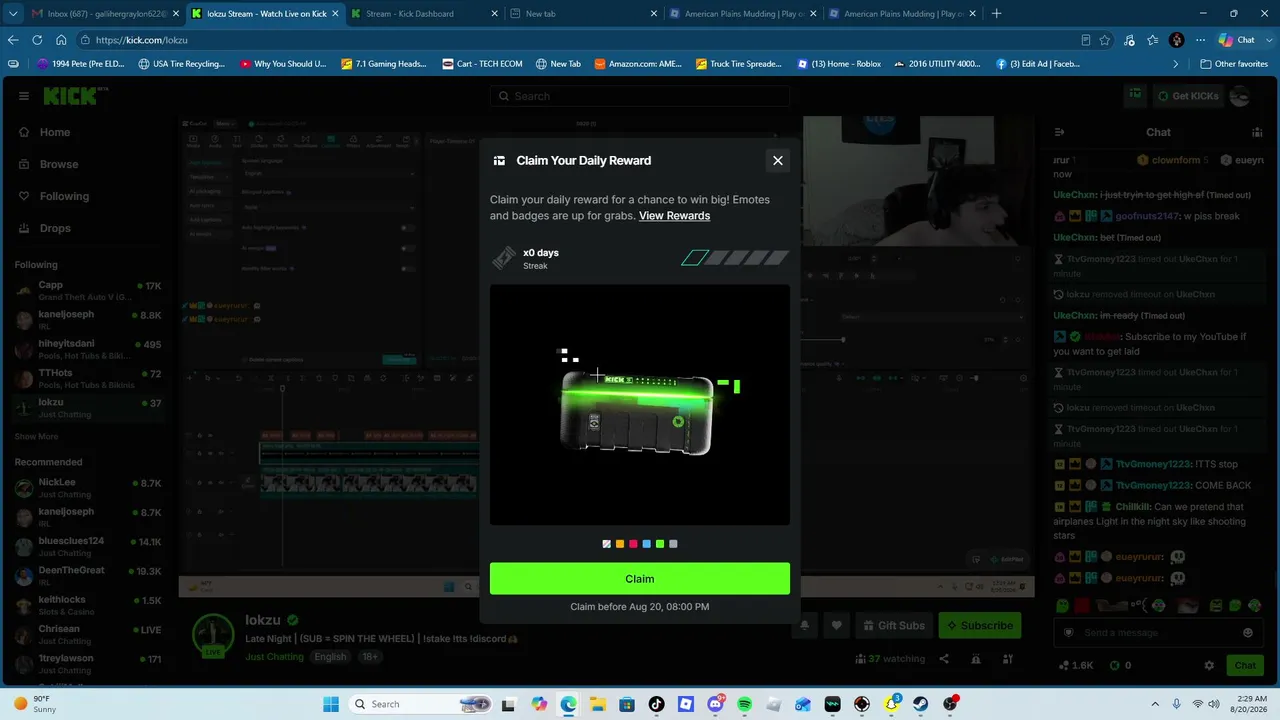This screenshot has width=1280, height=720.
Task: Focus the Kick search box
Action: pos(640,96)
